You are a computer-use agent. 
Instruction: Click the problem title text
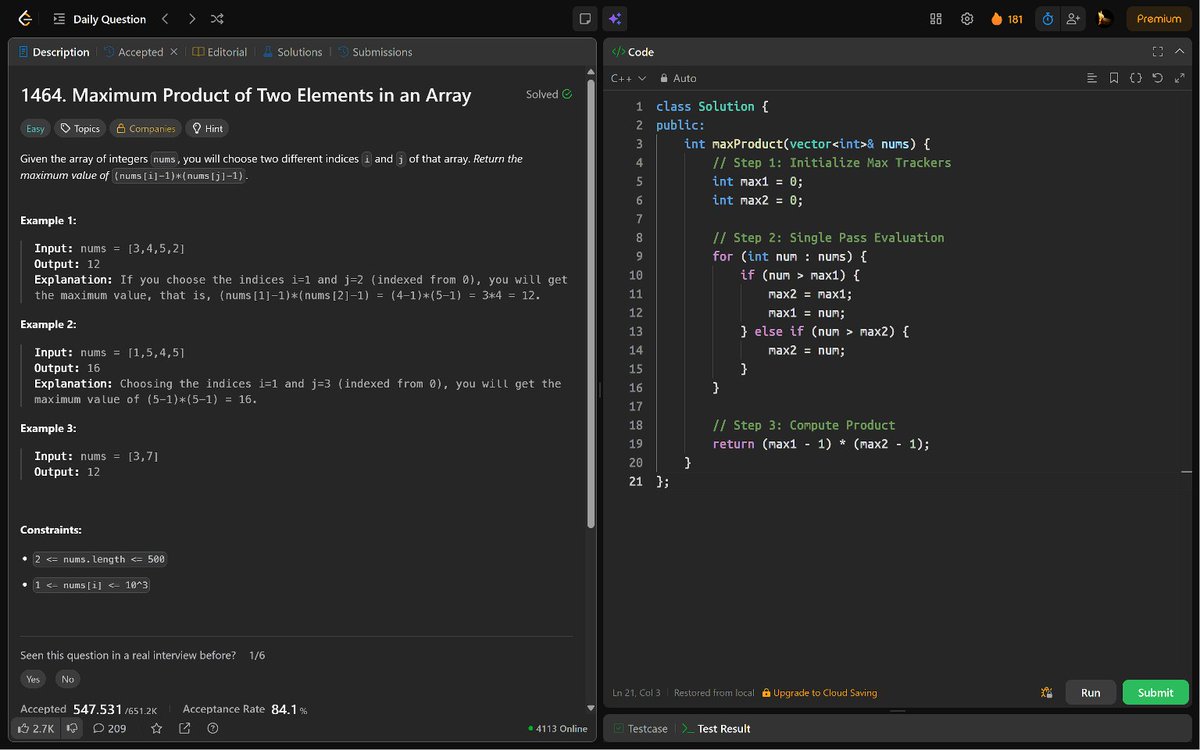[246, 96]
